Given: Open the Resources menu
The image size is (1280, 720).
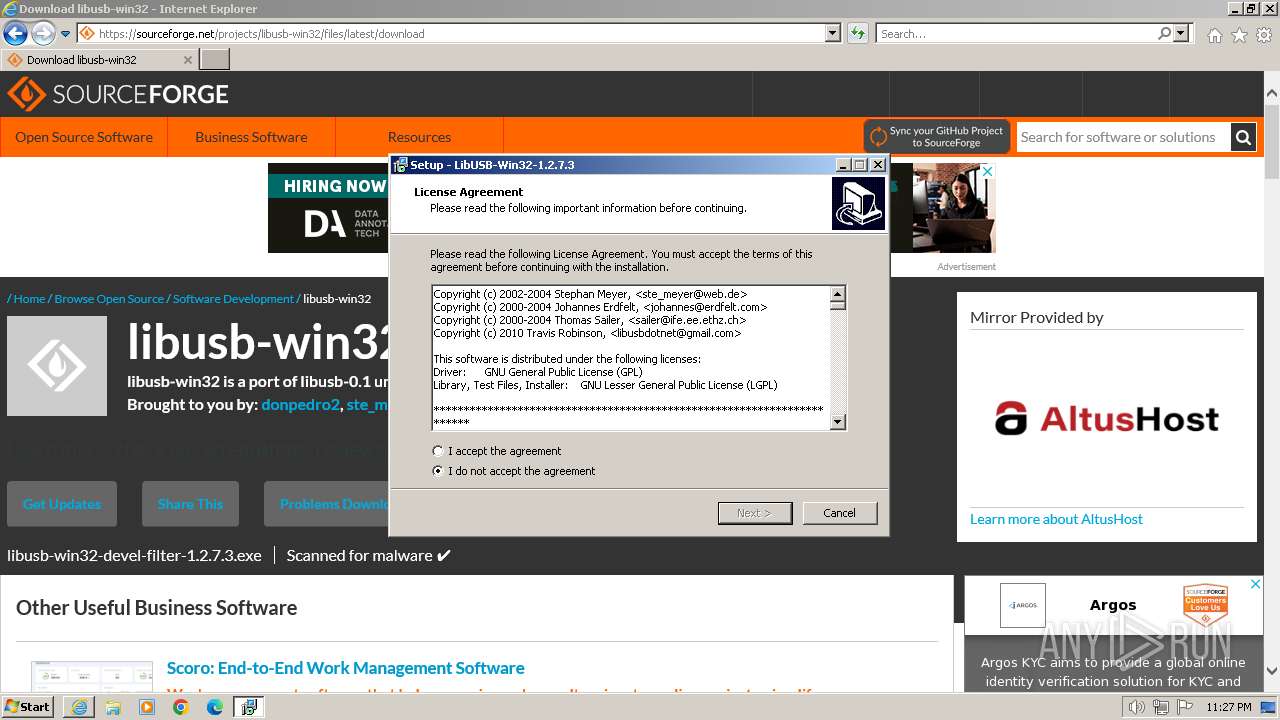Looking at the screenshot, I should pos(419,137).
